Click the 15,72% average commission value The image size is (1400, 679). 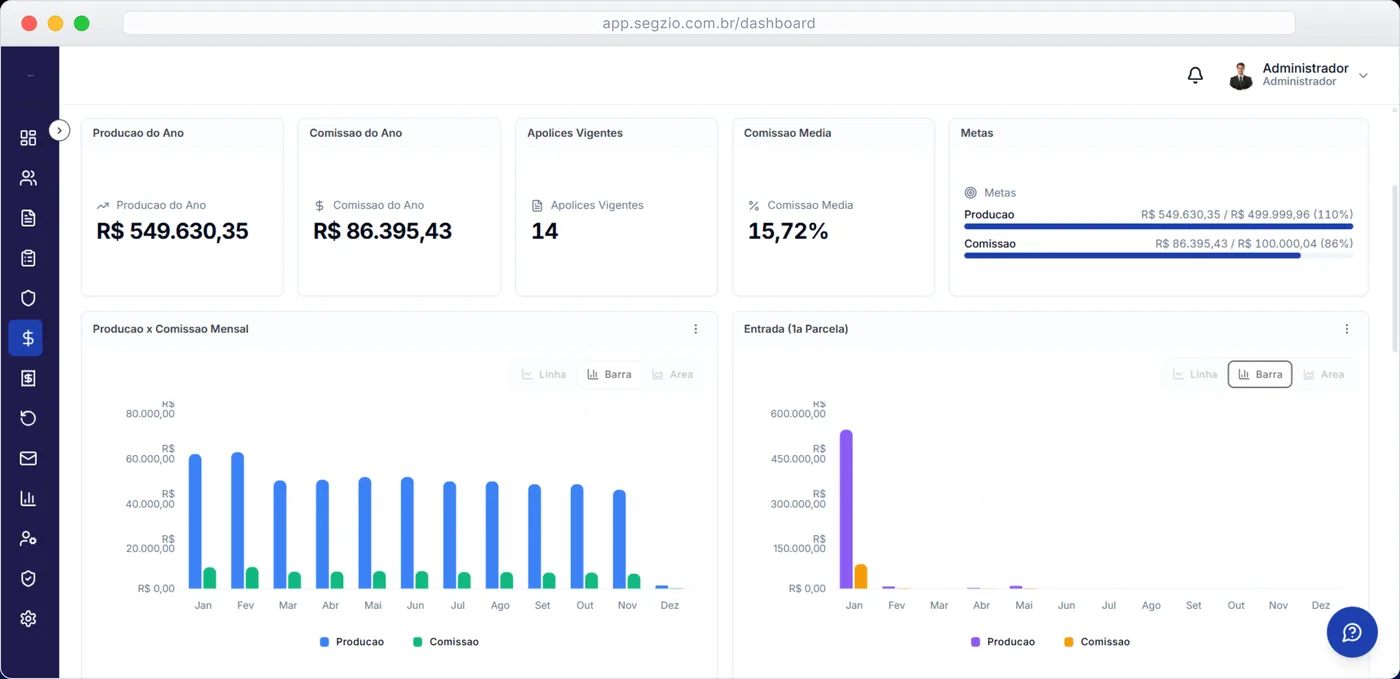[x=788, y=231]
